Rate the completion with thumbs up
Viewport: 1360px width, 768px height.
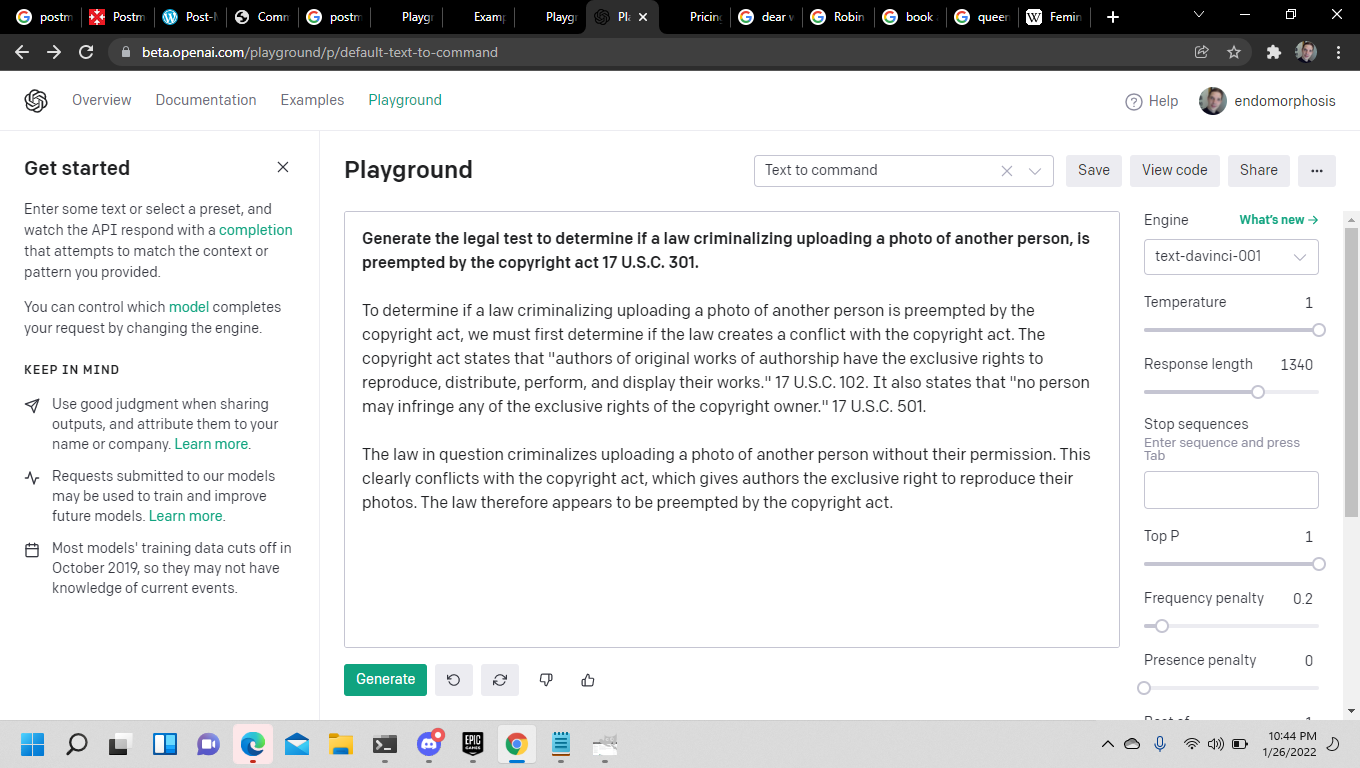588,680
